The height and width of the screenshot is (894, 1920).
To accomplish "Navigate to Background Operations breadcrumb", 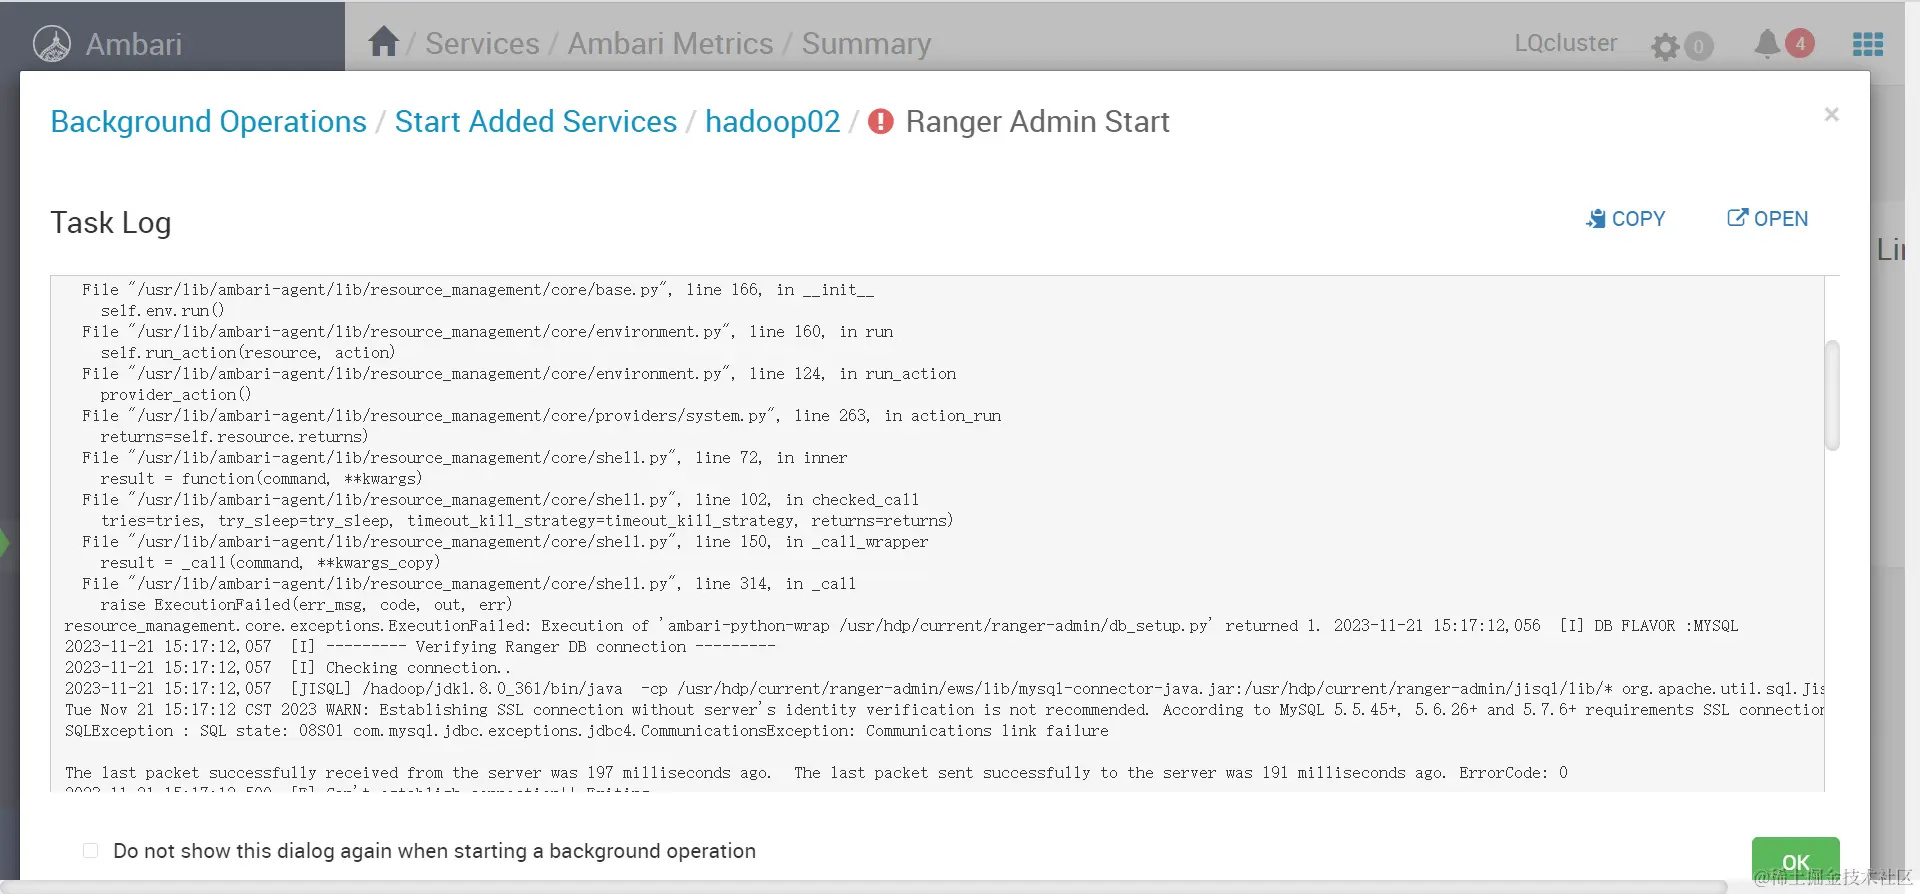I will [x=208, y=122].
